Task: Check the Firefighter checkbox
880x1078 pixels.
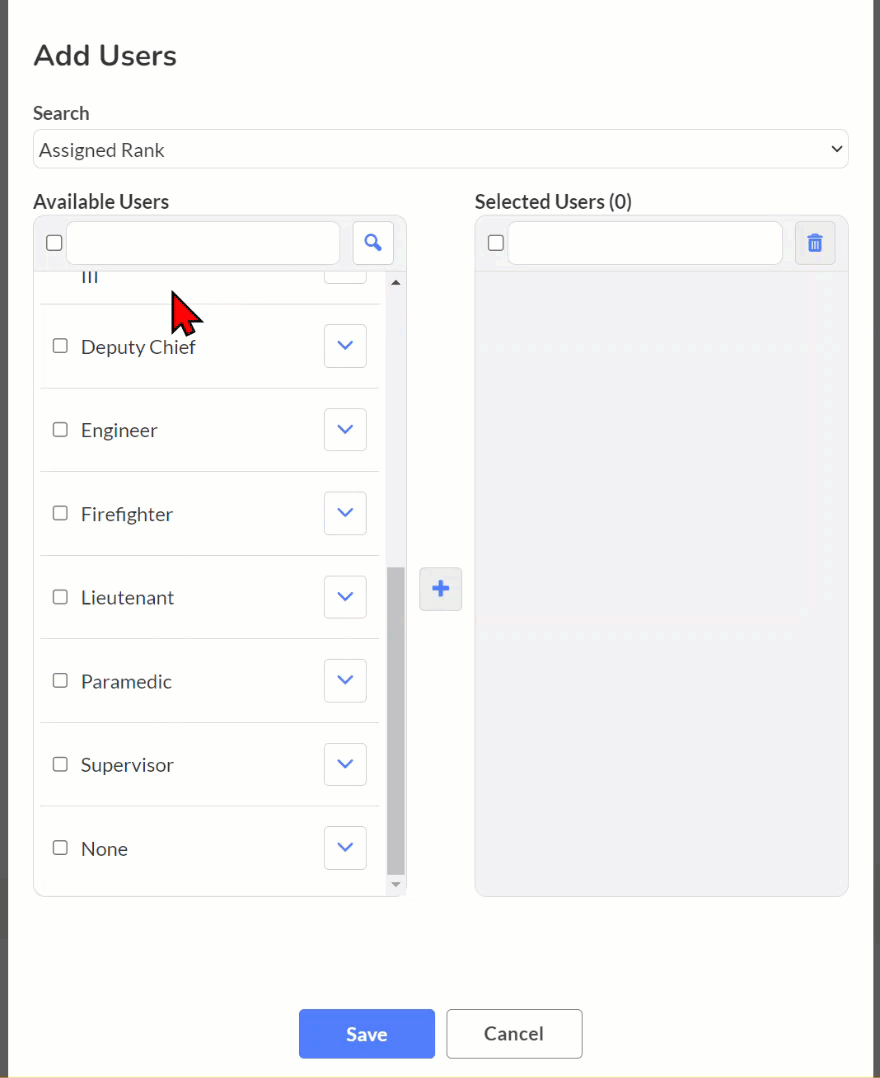Action: [x=60, y=513]
